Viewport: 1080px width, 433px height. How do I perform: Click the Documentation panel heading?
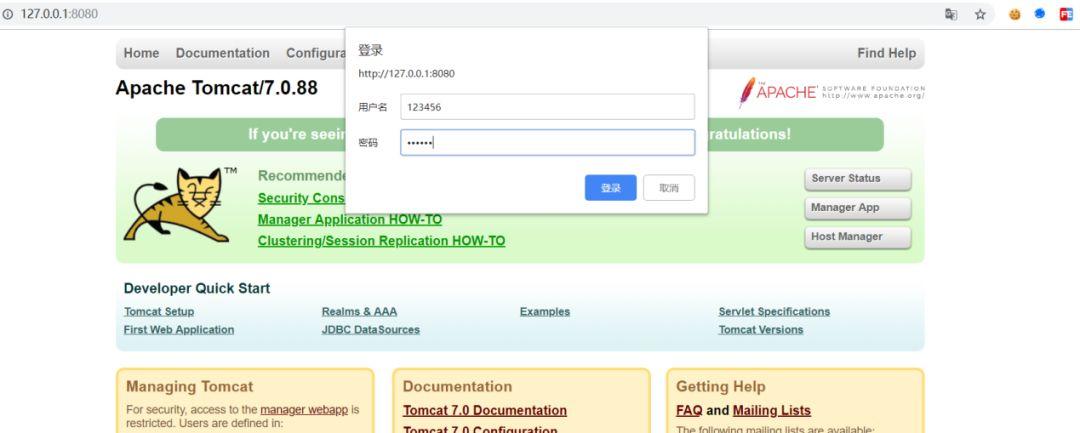[x=457, y=387]
